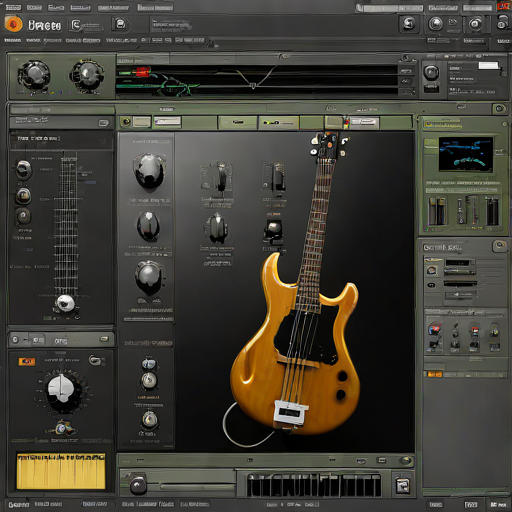Image resolution: width=512 pixels, height=512 pixels.
Task: Flip the lower-right silver-capped switch beside the guitar neck
Action: click(273, 231)
